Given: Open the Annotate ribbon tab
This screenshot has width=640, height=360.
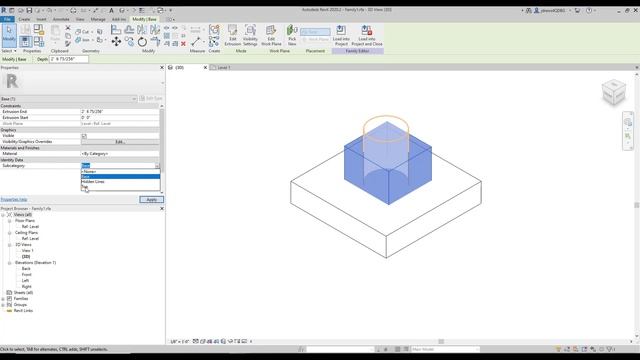Looking at the screenshot, I should click(x=61, y=19).
